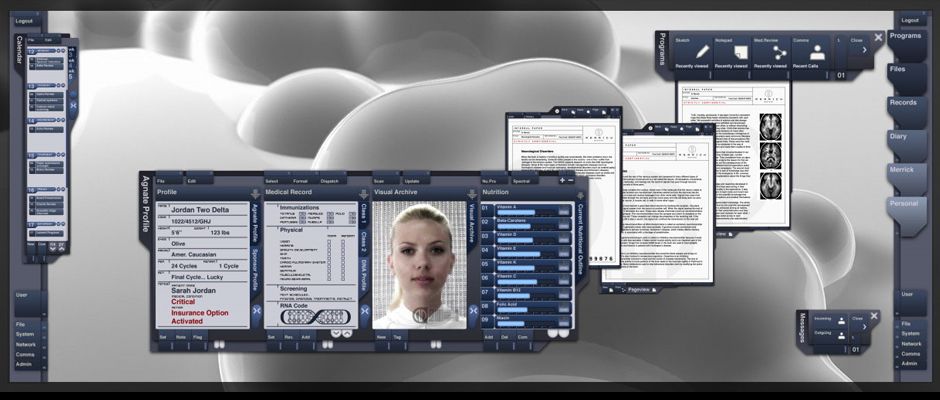Toggle the Measles immunization checkbox
This screenshot has height=400, width=940.
[x=330, y=213]
